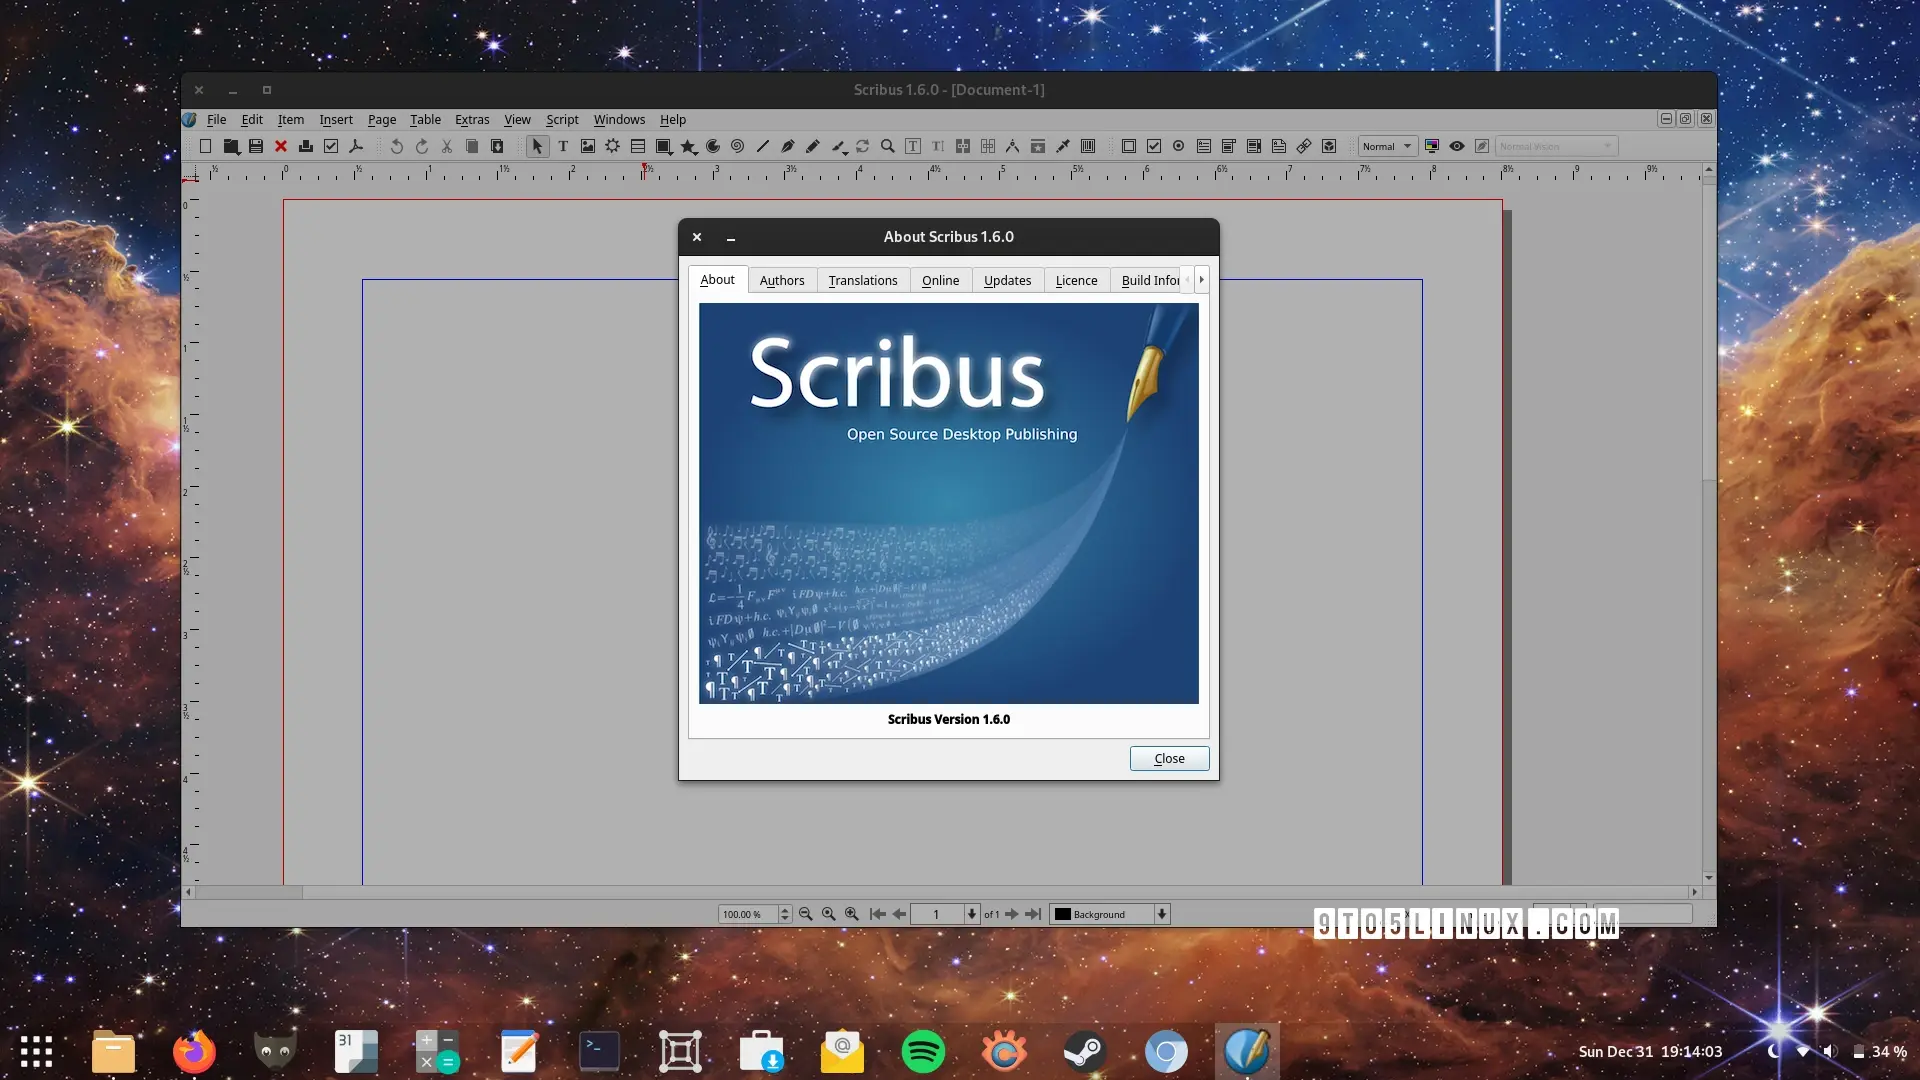Select the Spiral tool
This screenshot has height=1080, width=1920.
click(x=738, y=146)
